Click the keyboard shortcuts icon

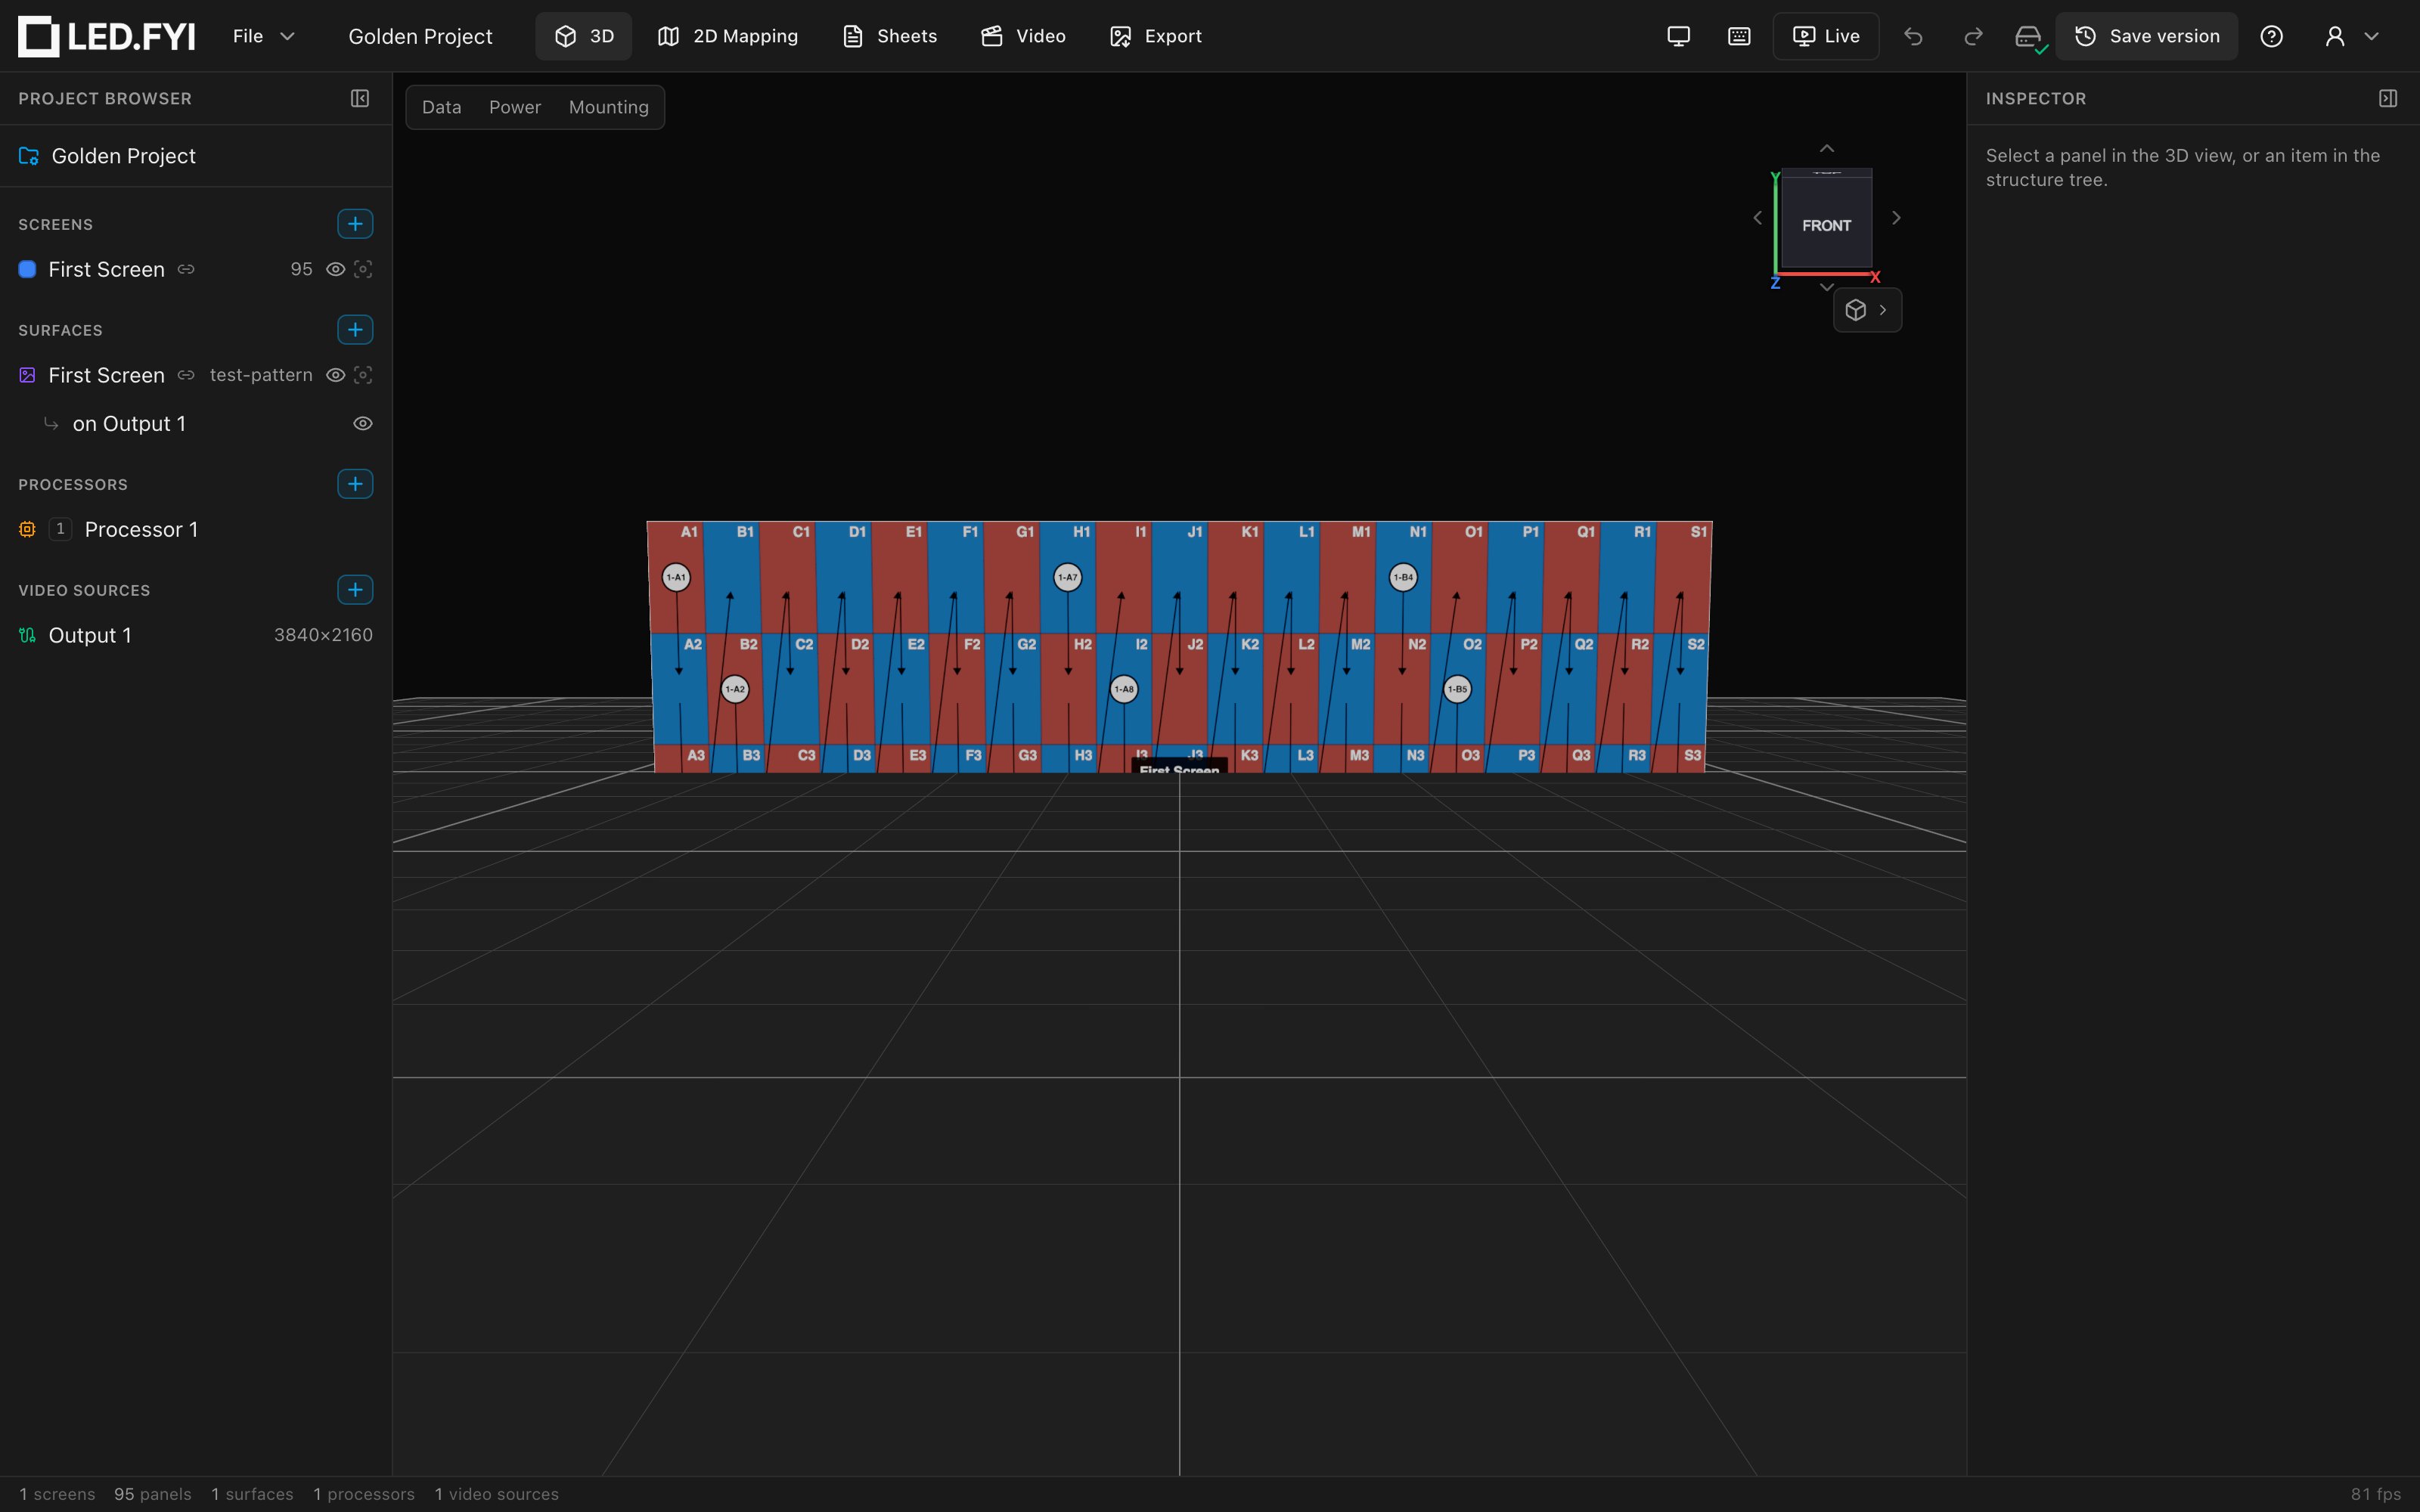(1739, 36)
